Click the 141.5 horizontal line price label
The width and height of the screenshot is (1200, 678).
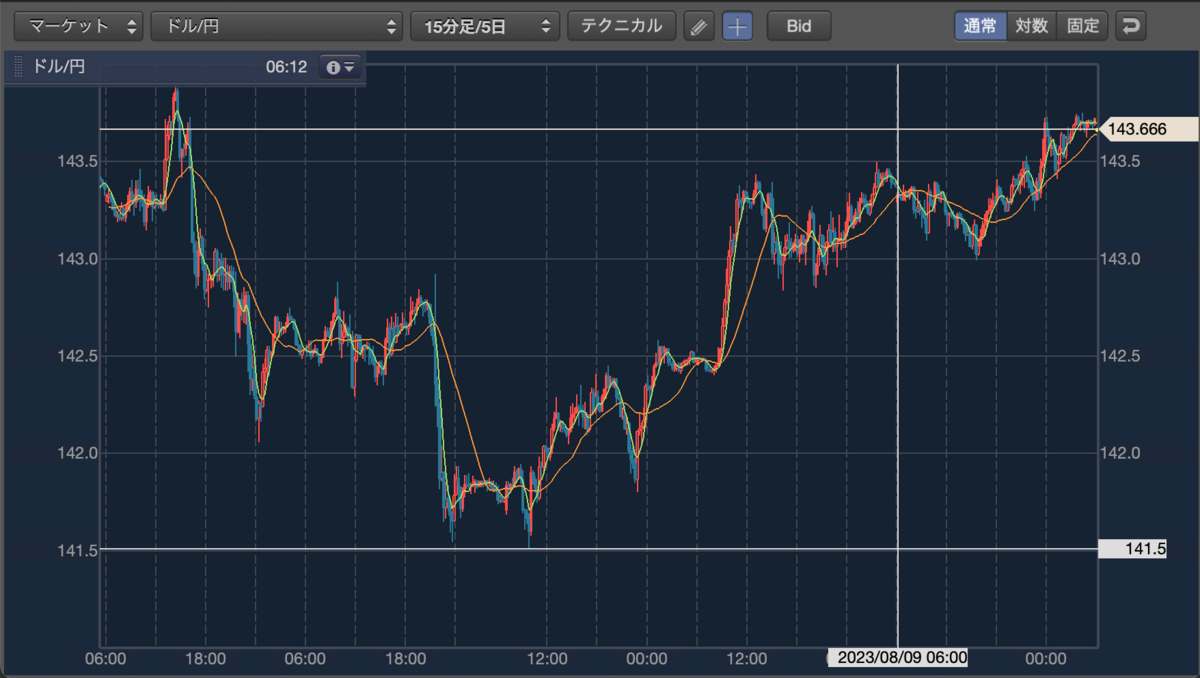(1132, 549)
